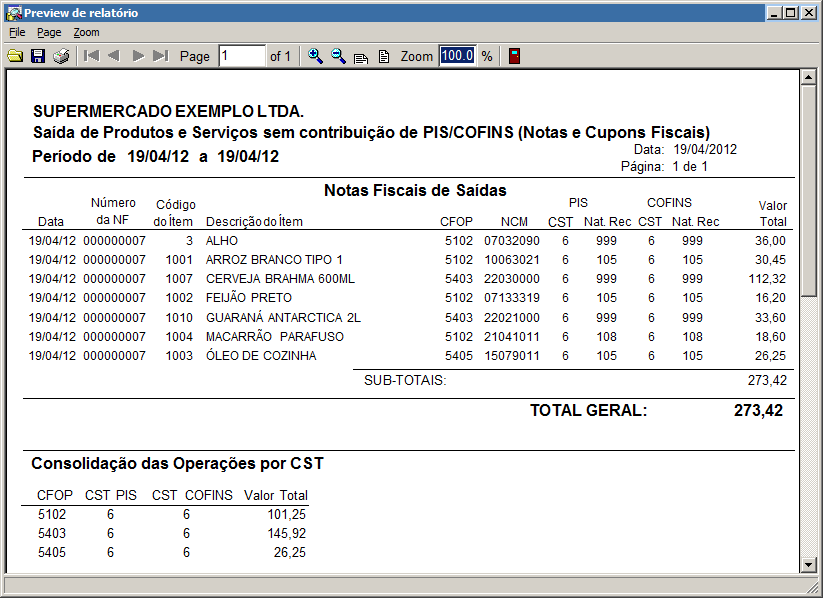
Task: Go to previous page arrow
Action: (x=114, y=56)
